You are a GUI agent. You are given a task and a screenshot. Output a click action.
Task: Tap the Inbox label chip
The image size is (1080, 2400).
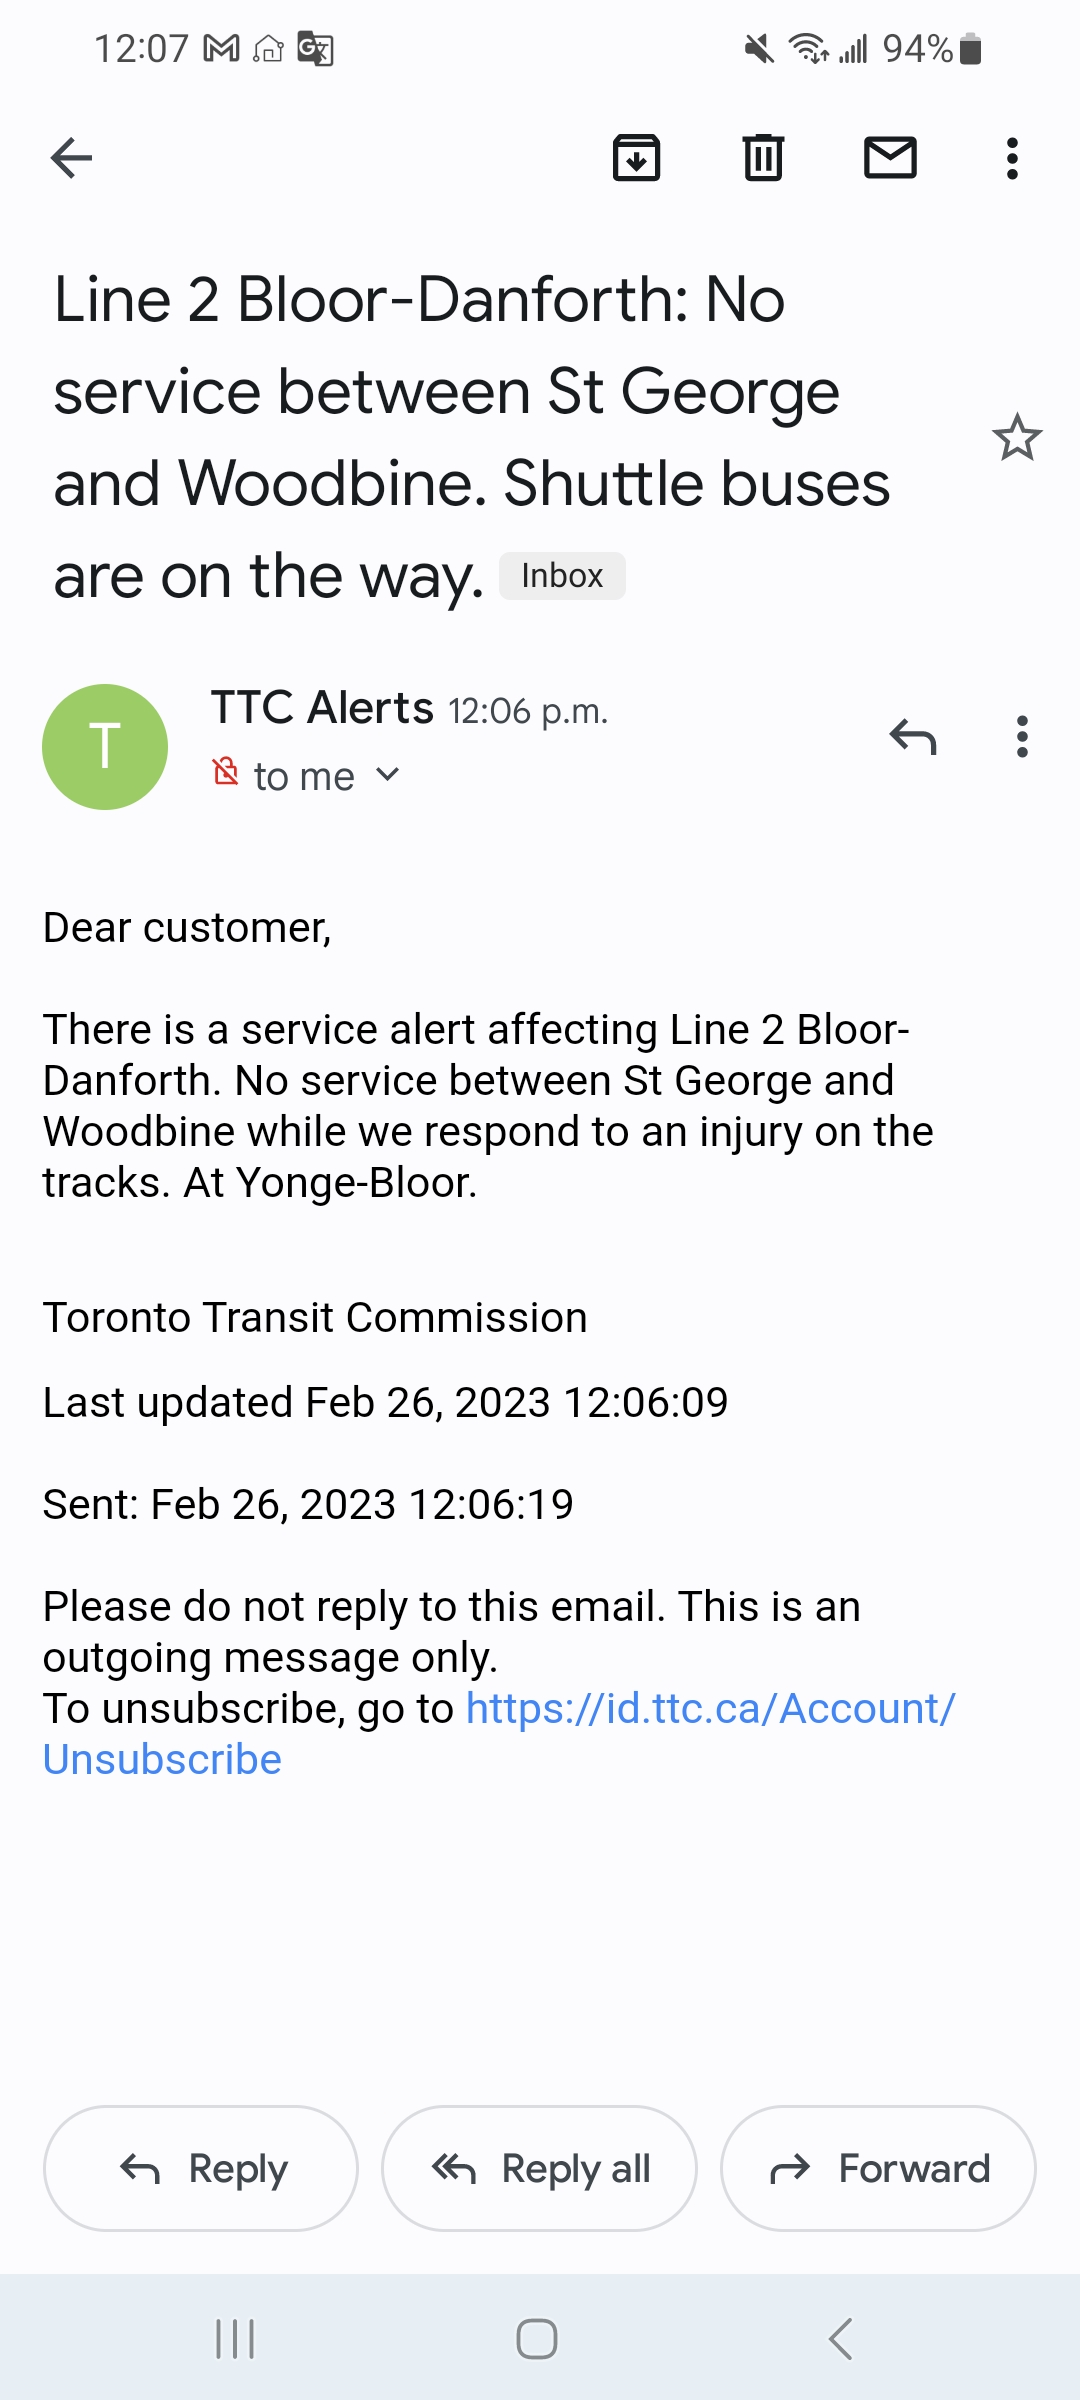[562, 576]
